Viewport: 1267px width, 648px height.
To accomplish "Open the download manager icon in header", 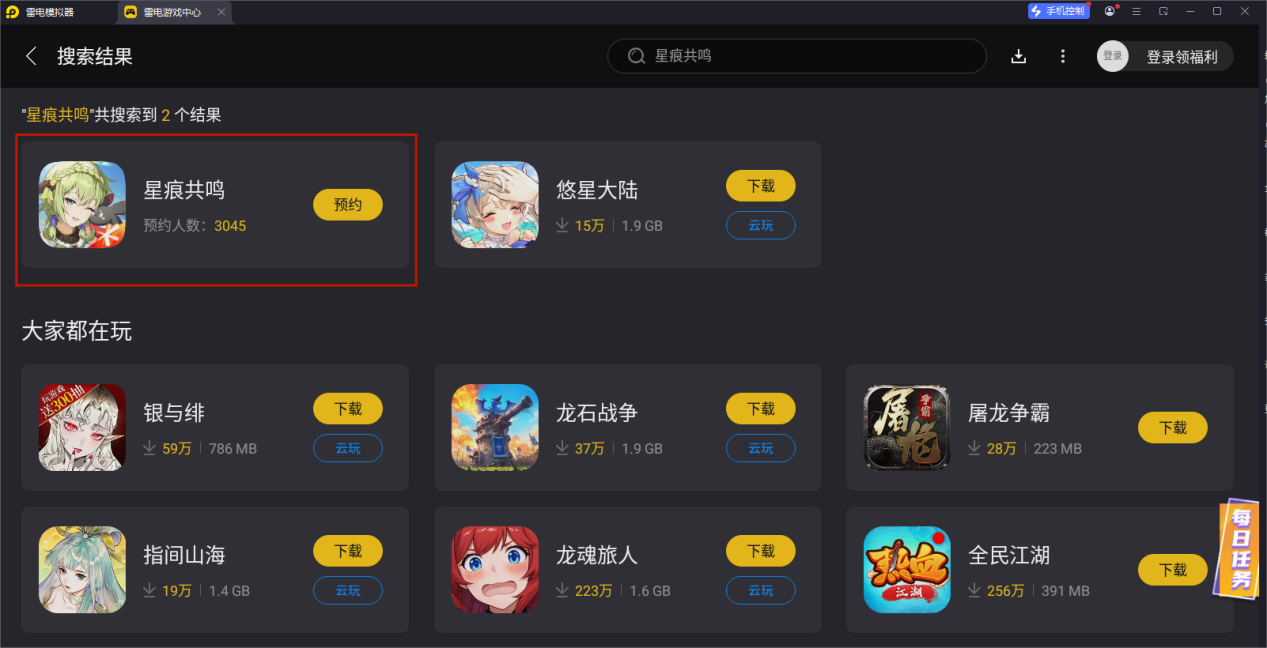I will click(x=1019, y=56).
